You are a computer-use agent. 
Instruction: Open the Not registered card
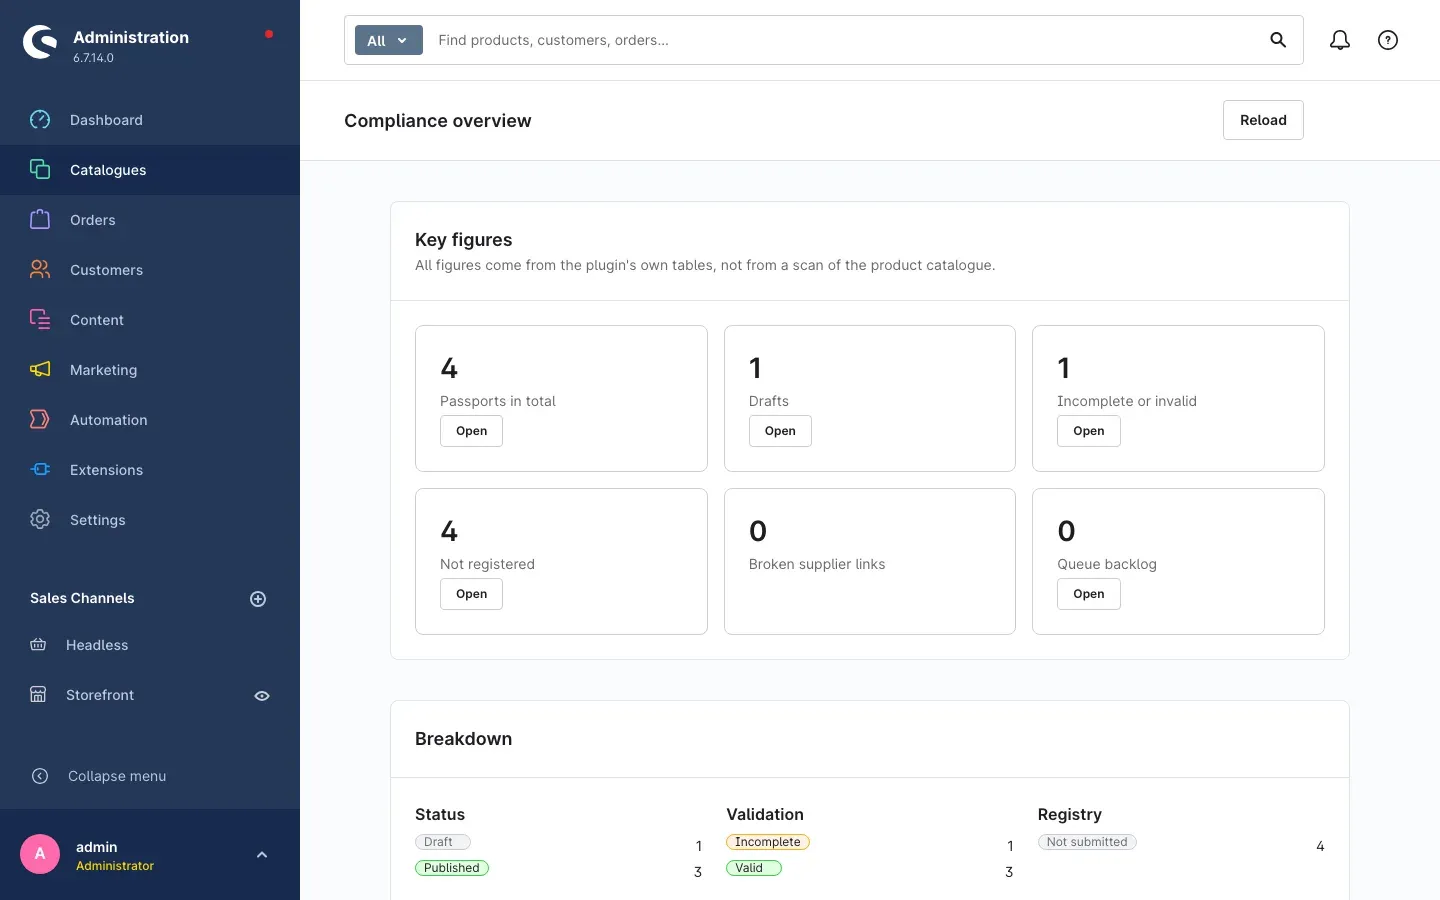(x=472, y=594)
